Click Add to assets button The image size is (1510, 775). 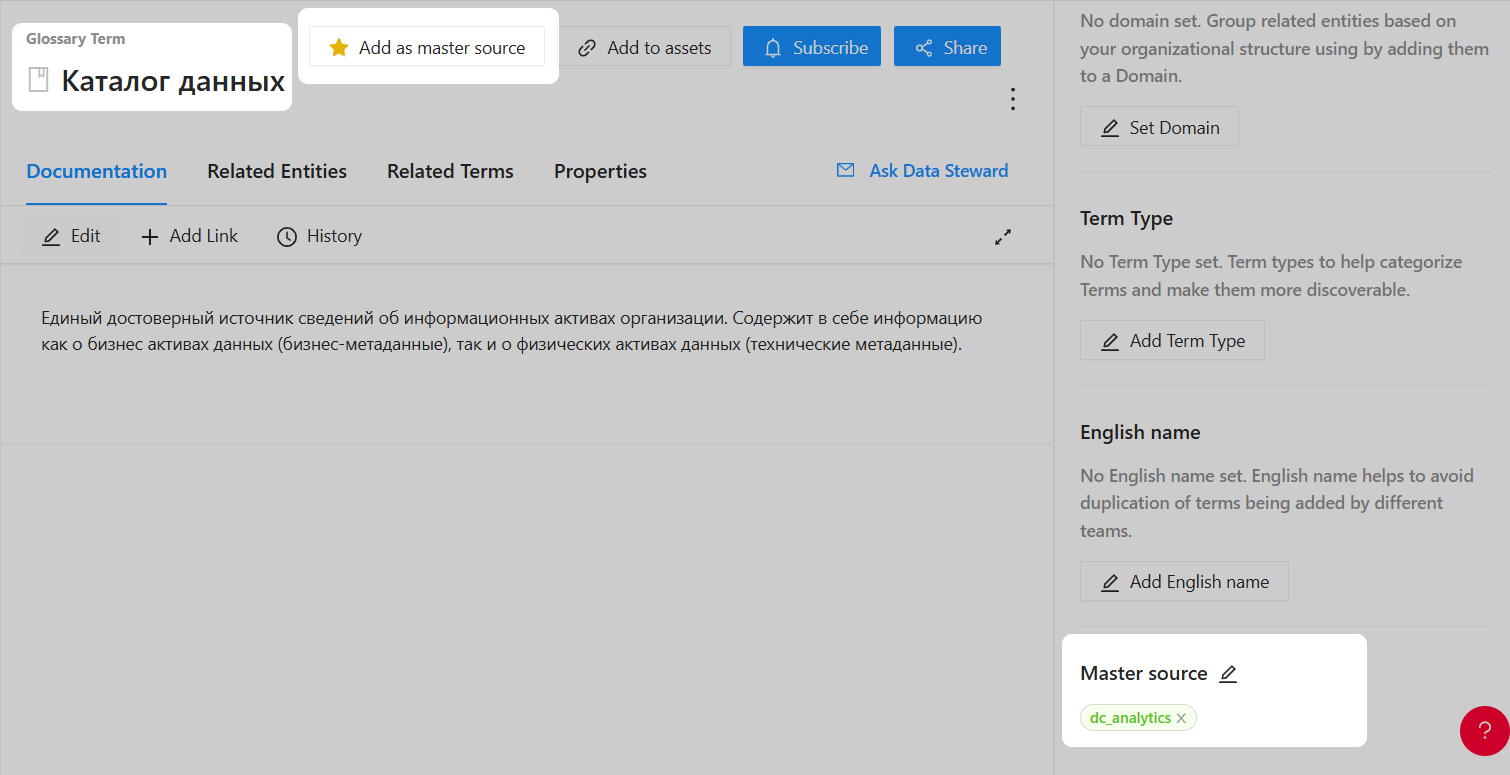[x=645, y=48]
